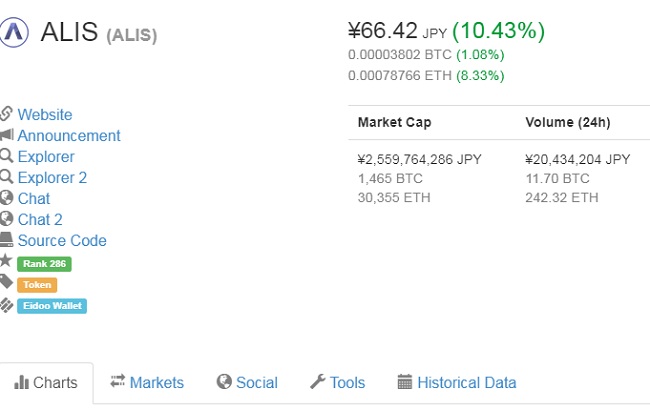The image size is (650, 411).
Task: Click the ALIS coin logo icon
Action: pyautogui.click(x=15, y=32)
